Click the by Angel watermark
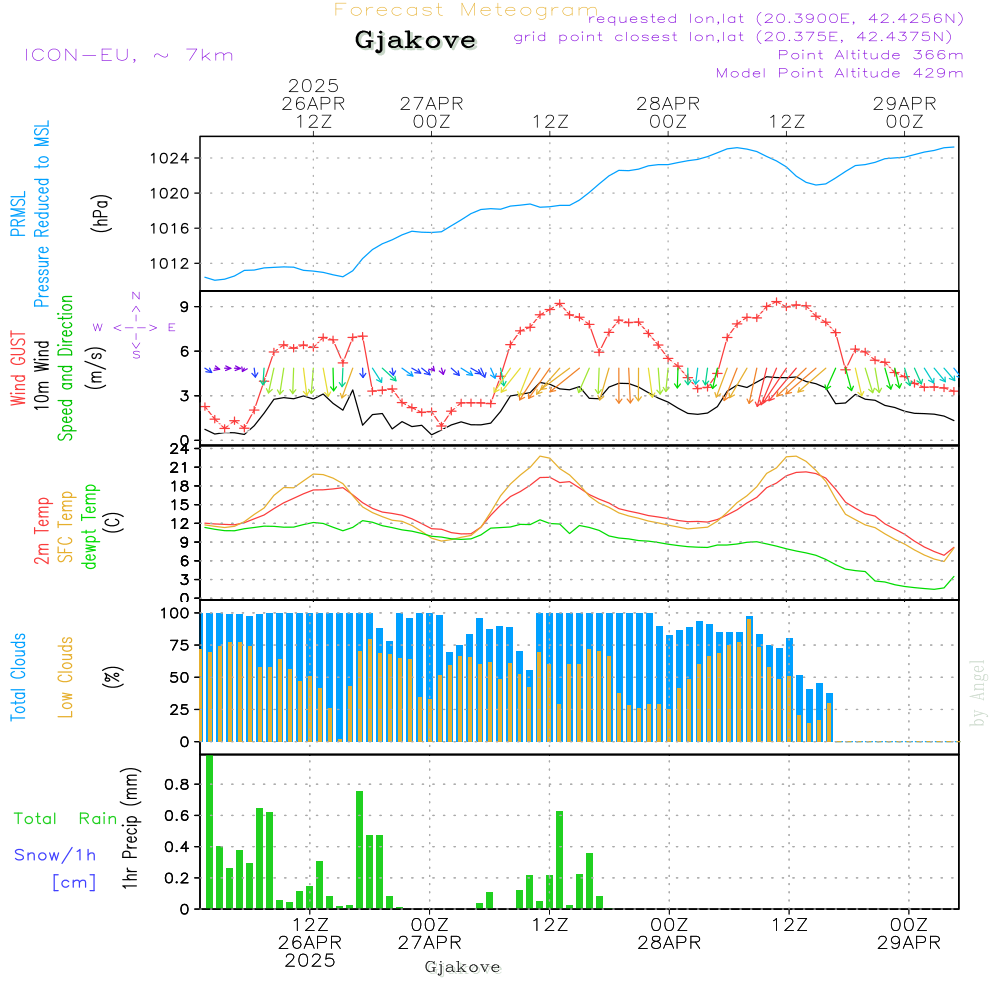The height and width of the screenshot is (1000, 1000). (978, 692)
